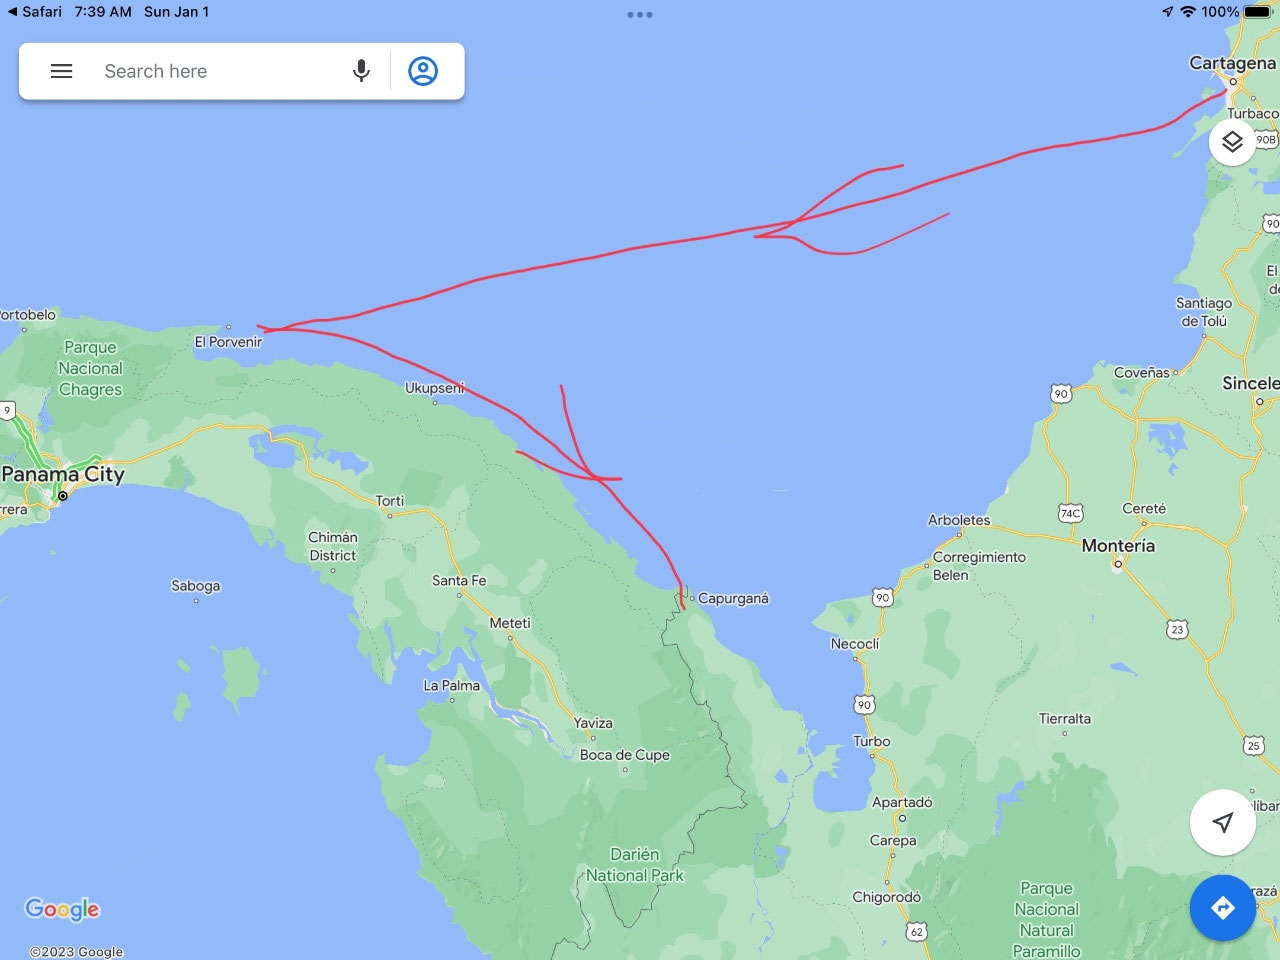
Task: Select Cartagena city label
Action: pos(1232,63)
